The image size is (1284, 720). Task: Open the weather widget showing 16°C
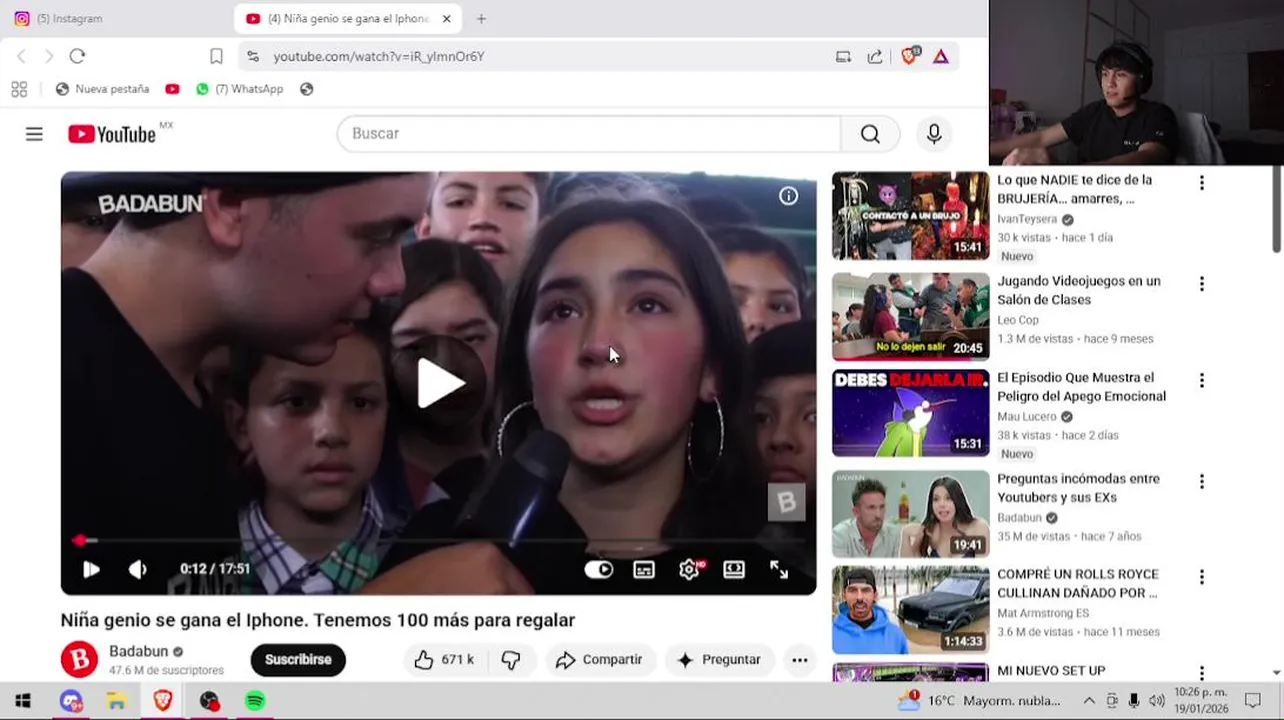[978, 701]
